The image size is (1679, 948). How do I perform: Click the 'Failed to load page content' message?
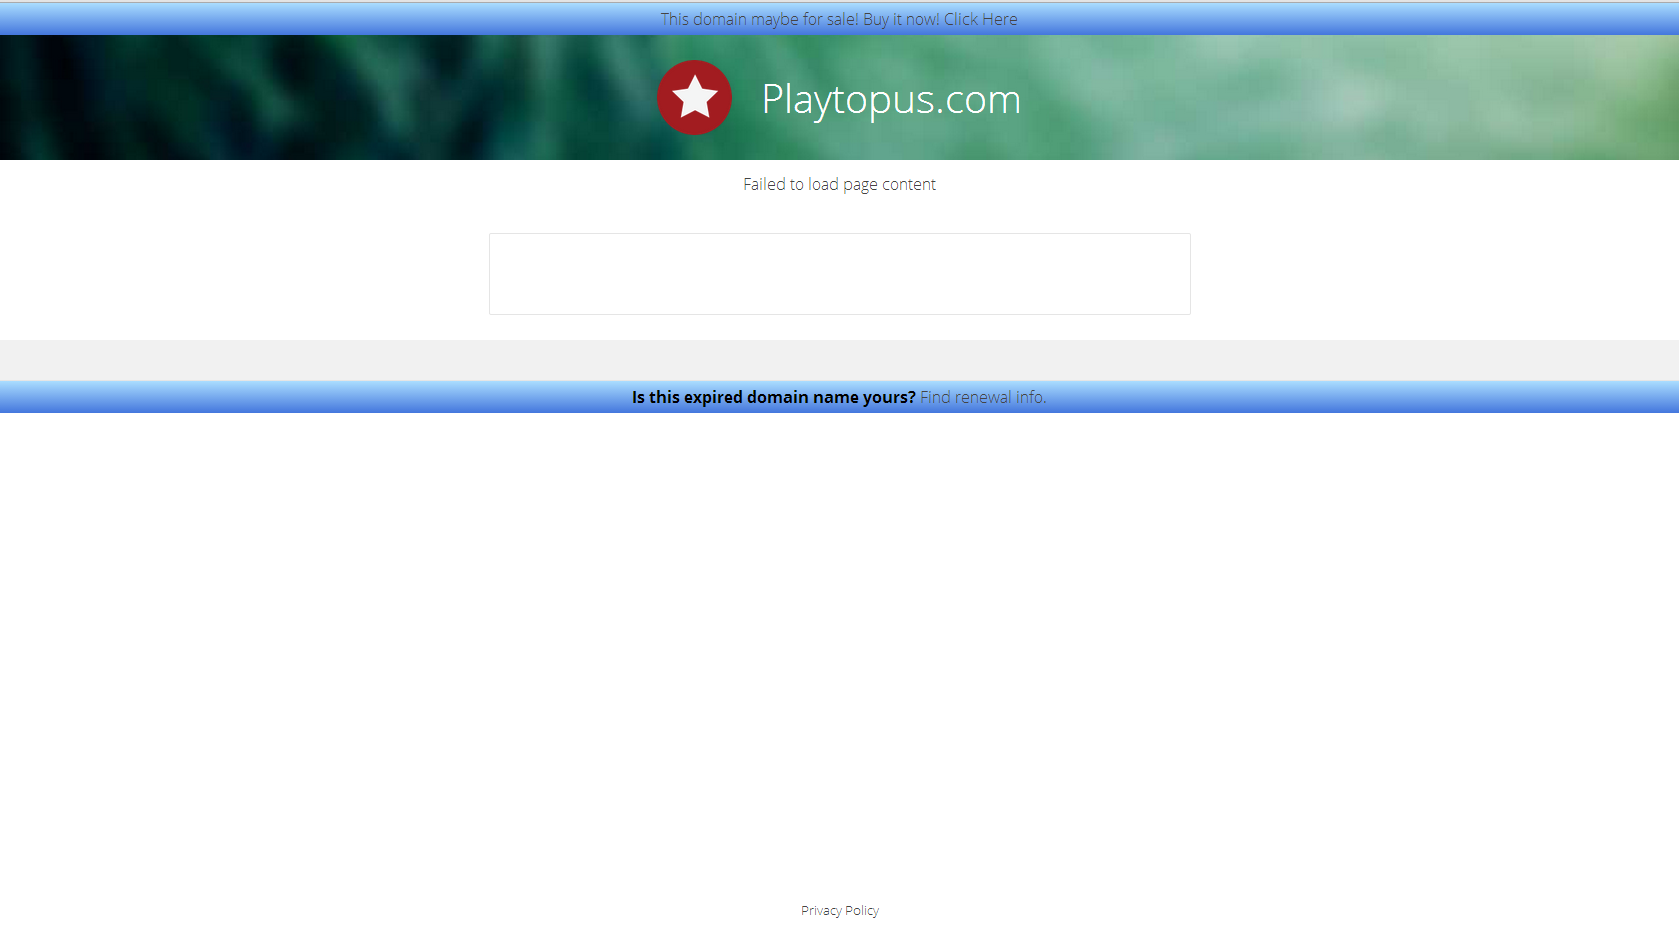tap(839, 184)
